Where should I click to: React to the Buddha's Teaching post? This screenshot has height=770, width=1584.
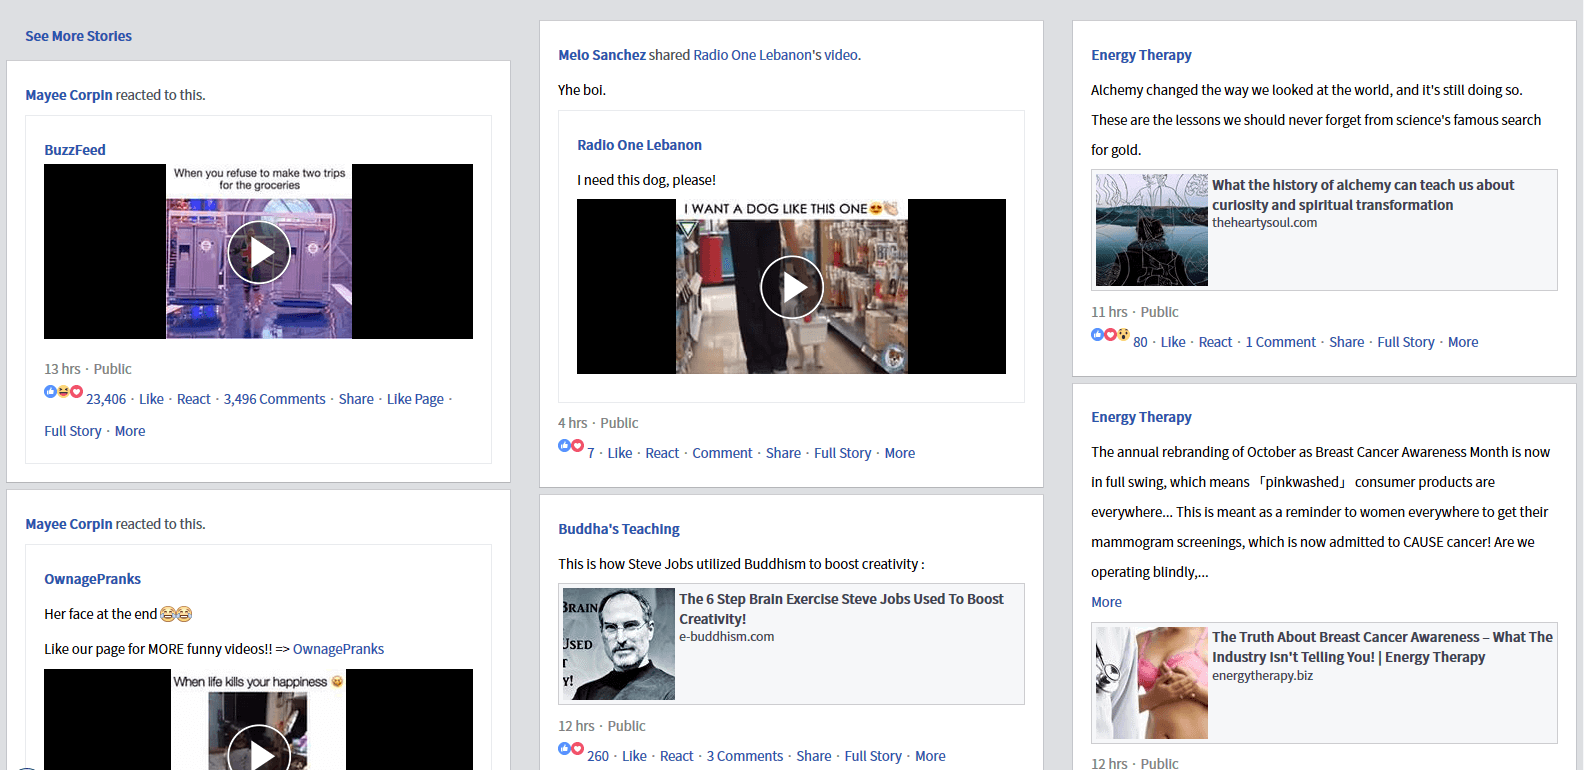(677, 756)
